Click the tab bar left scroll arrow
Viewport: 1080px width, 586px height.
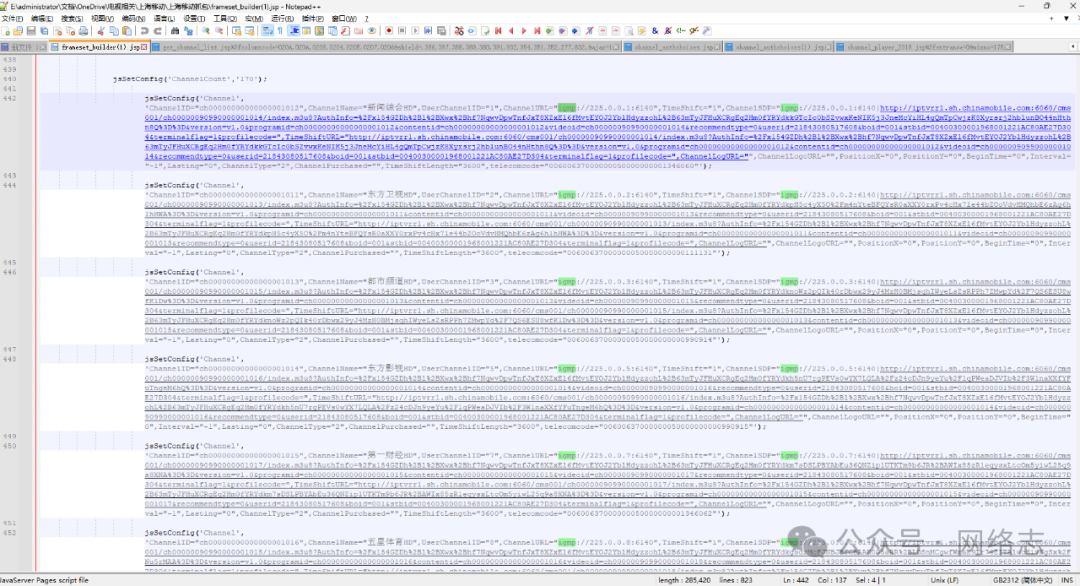(x=1072, y=47)
